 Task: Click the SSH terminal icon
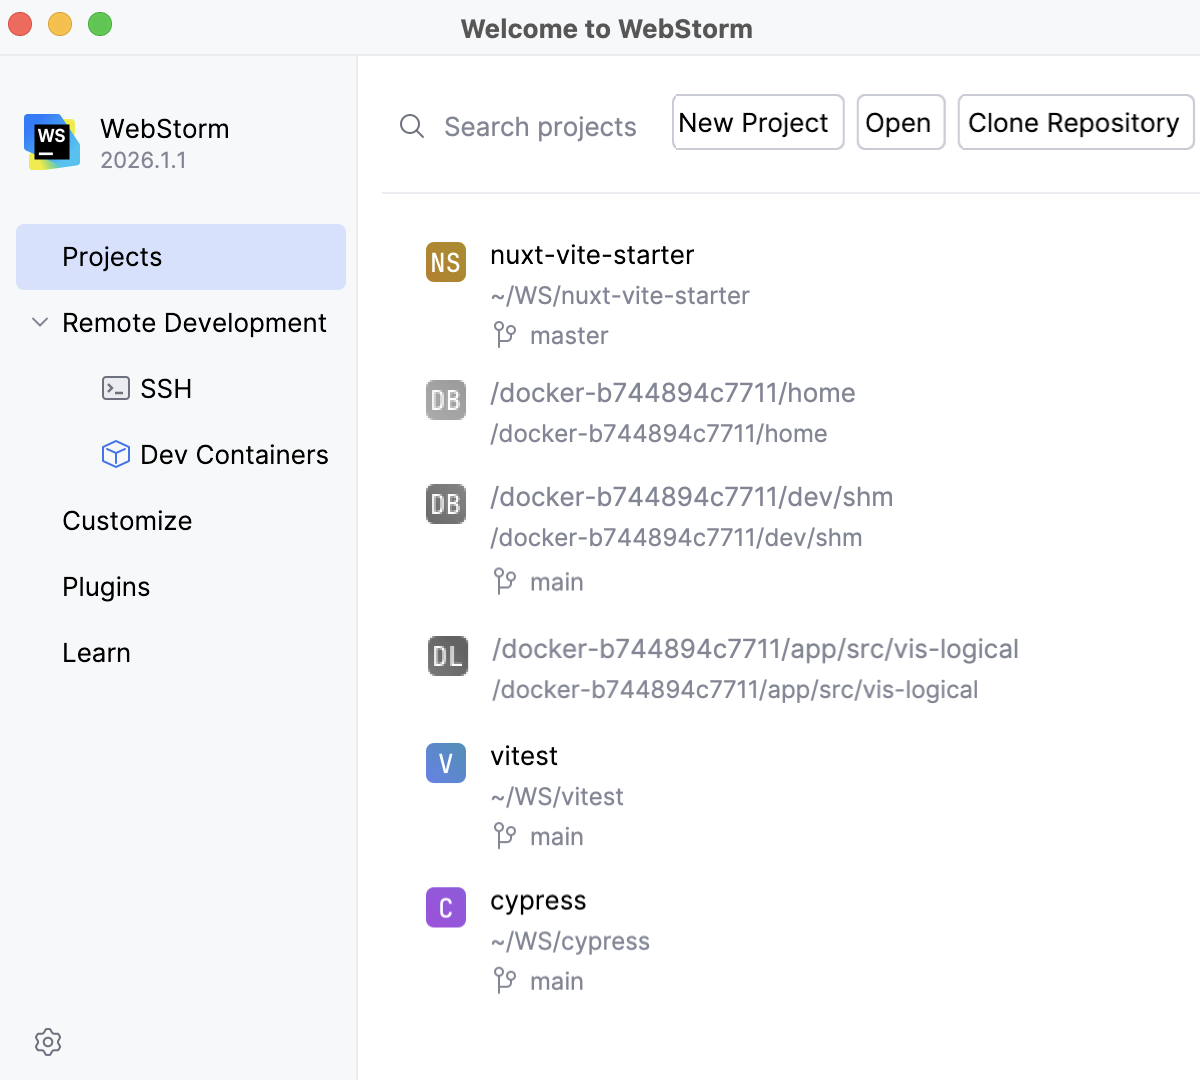116,388
